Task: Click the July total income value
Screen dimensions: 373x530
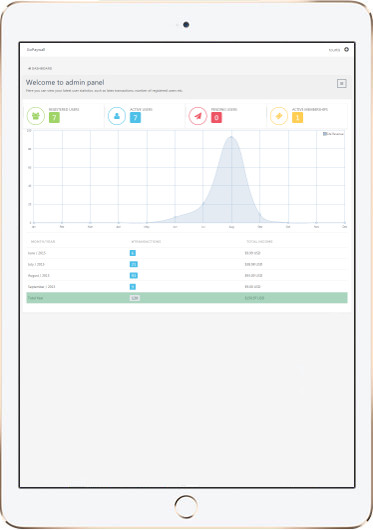Action: click(x=253, y=264)
